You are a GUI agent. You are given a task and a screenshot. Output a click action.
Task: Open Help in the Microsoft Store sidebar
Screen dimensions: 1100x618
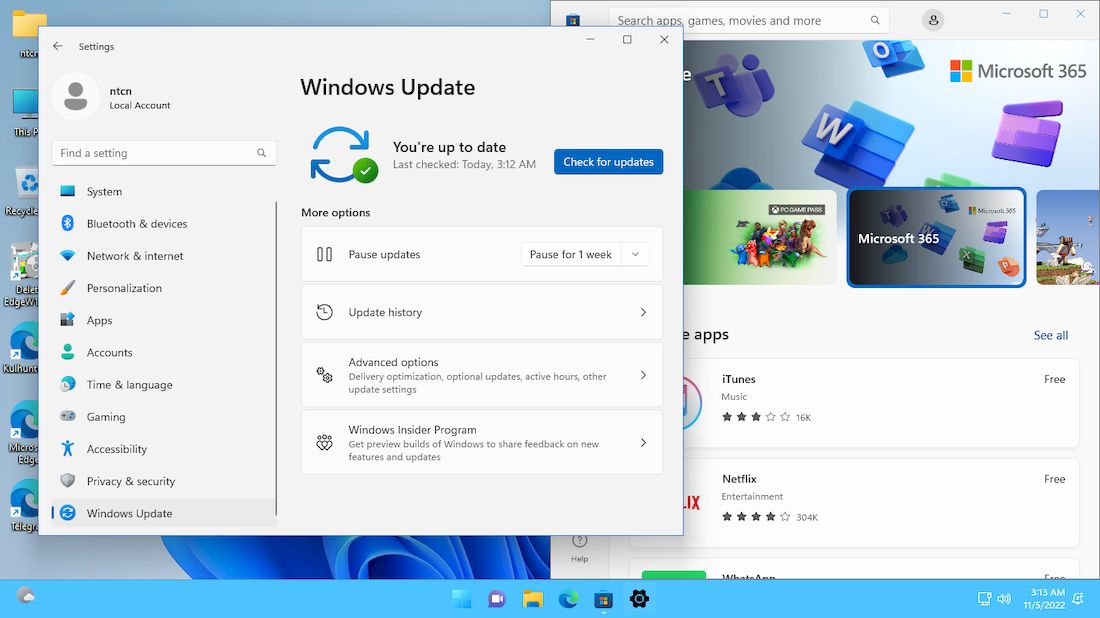[579, 548]
